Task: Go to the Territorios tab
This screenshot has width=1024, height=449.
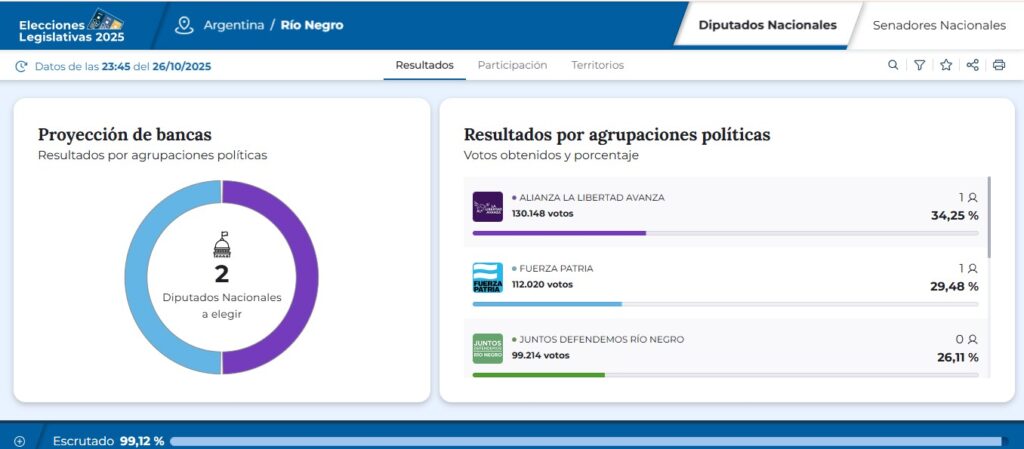Action: tap(597, 65)
